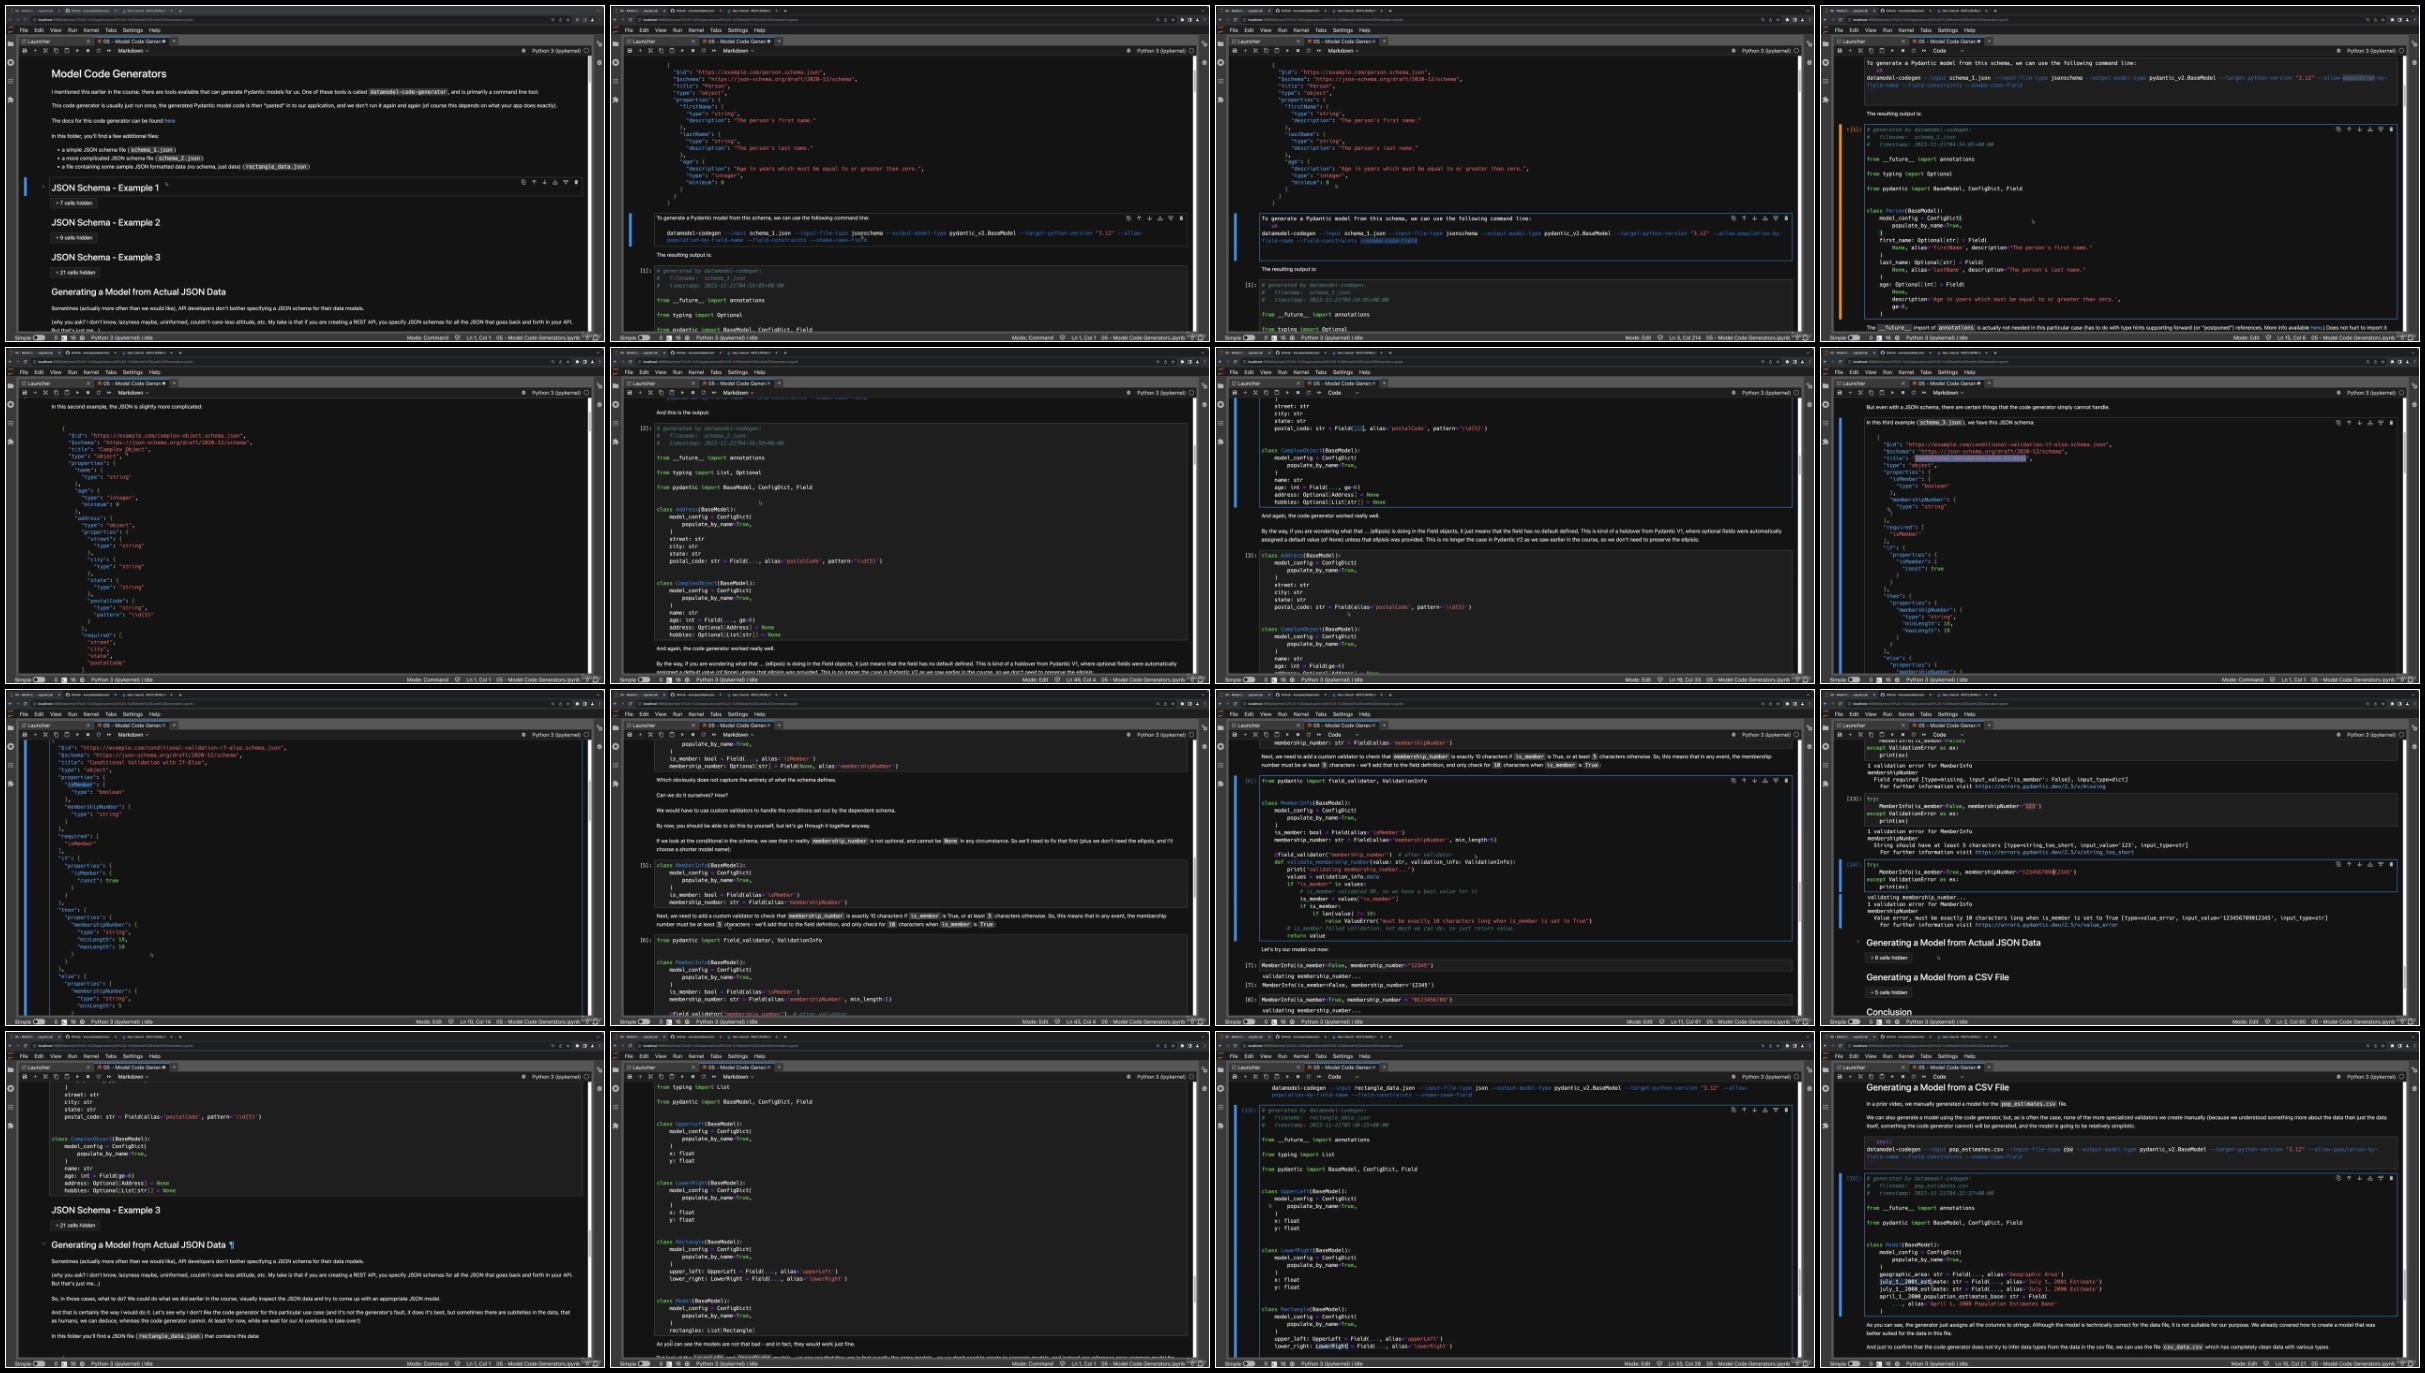This screenshot has width=2425, height=1373.
Task: Open Kernel menu in schema_3.json intro frame
Action: coord(1906,372)
